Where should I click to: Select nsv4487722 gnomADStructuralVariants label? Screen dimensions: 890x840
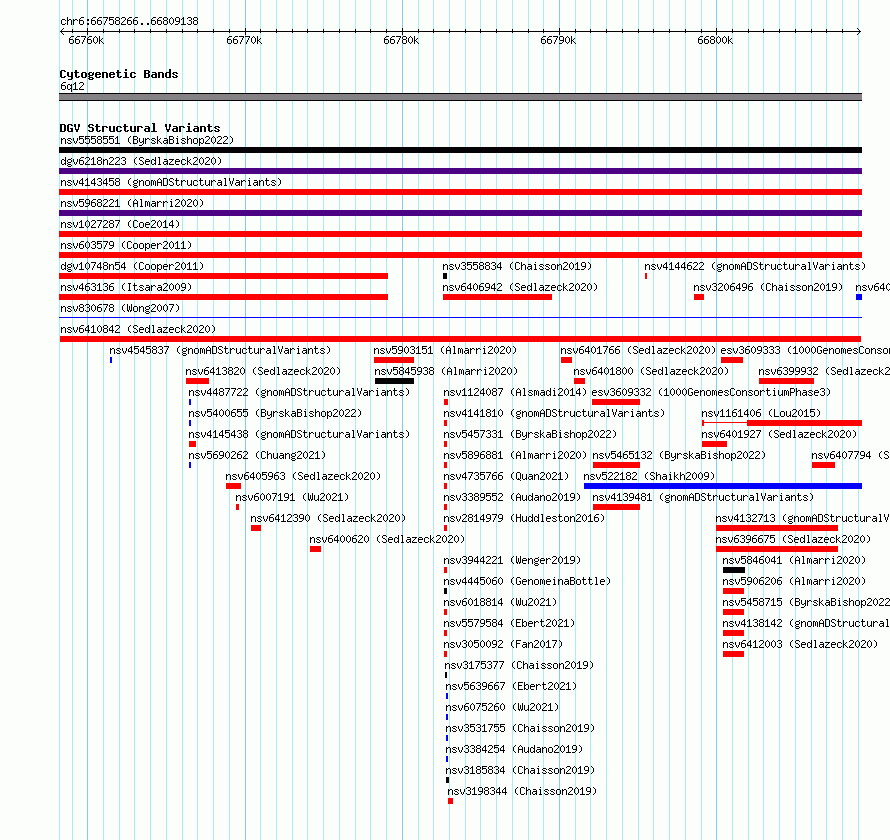299,392
